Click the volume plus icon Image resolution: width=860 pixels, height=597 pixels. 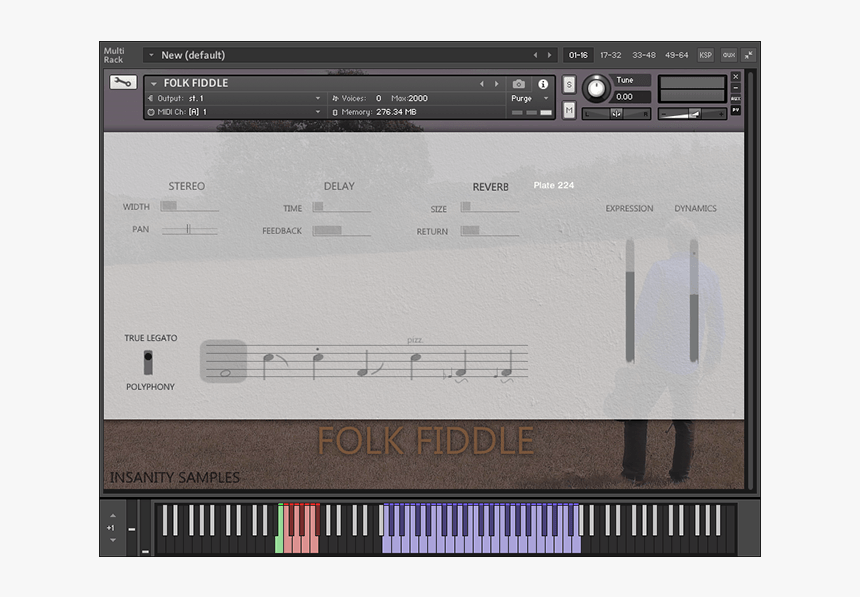tap(721, 114)
